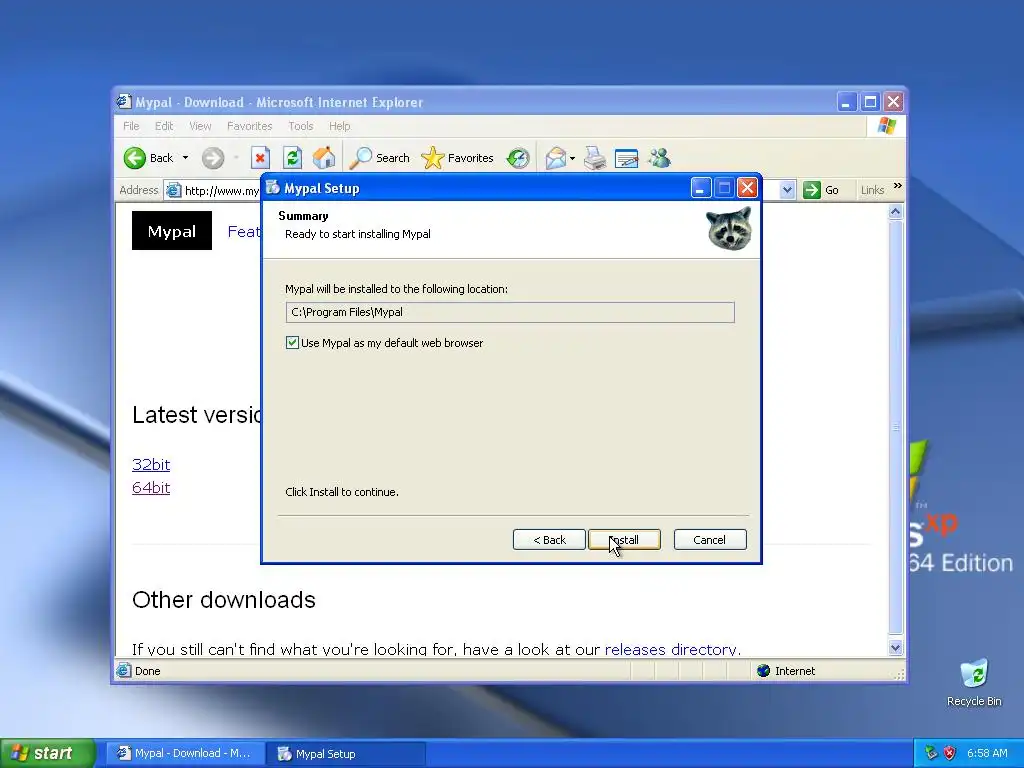1024x768 pixels.
Task: Maximize the Internet Explorer window
Action: pyautogui.click(x=870, y=102)
